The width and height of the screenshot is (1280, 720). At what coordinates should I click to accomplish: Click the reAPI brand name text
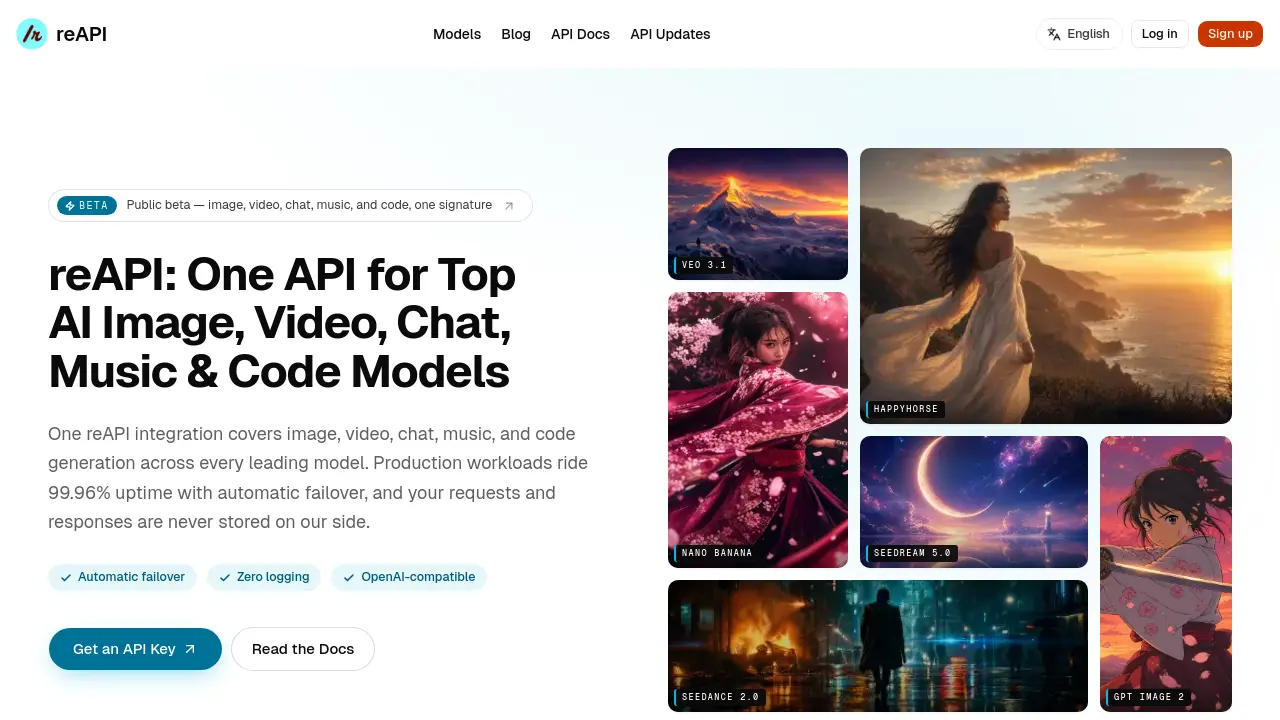point(81,34)
